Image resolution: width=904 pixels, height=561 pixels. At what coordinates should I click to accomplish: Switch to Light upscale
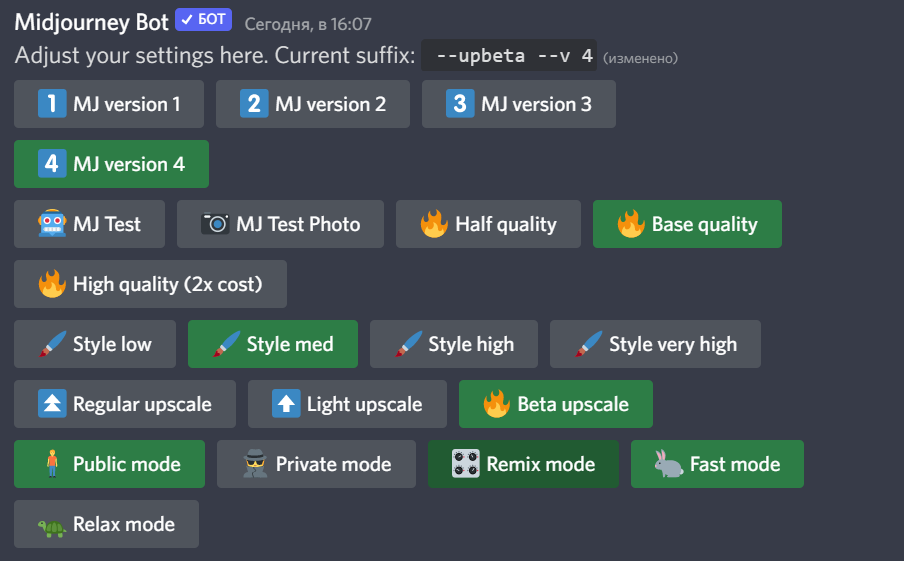(347, 404)
